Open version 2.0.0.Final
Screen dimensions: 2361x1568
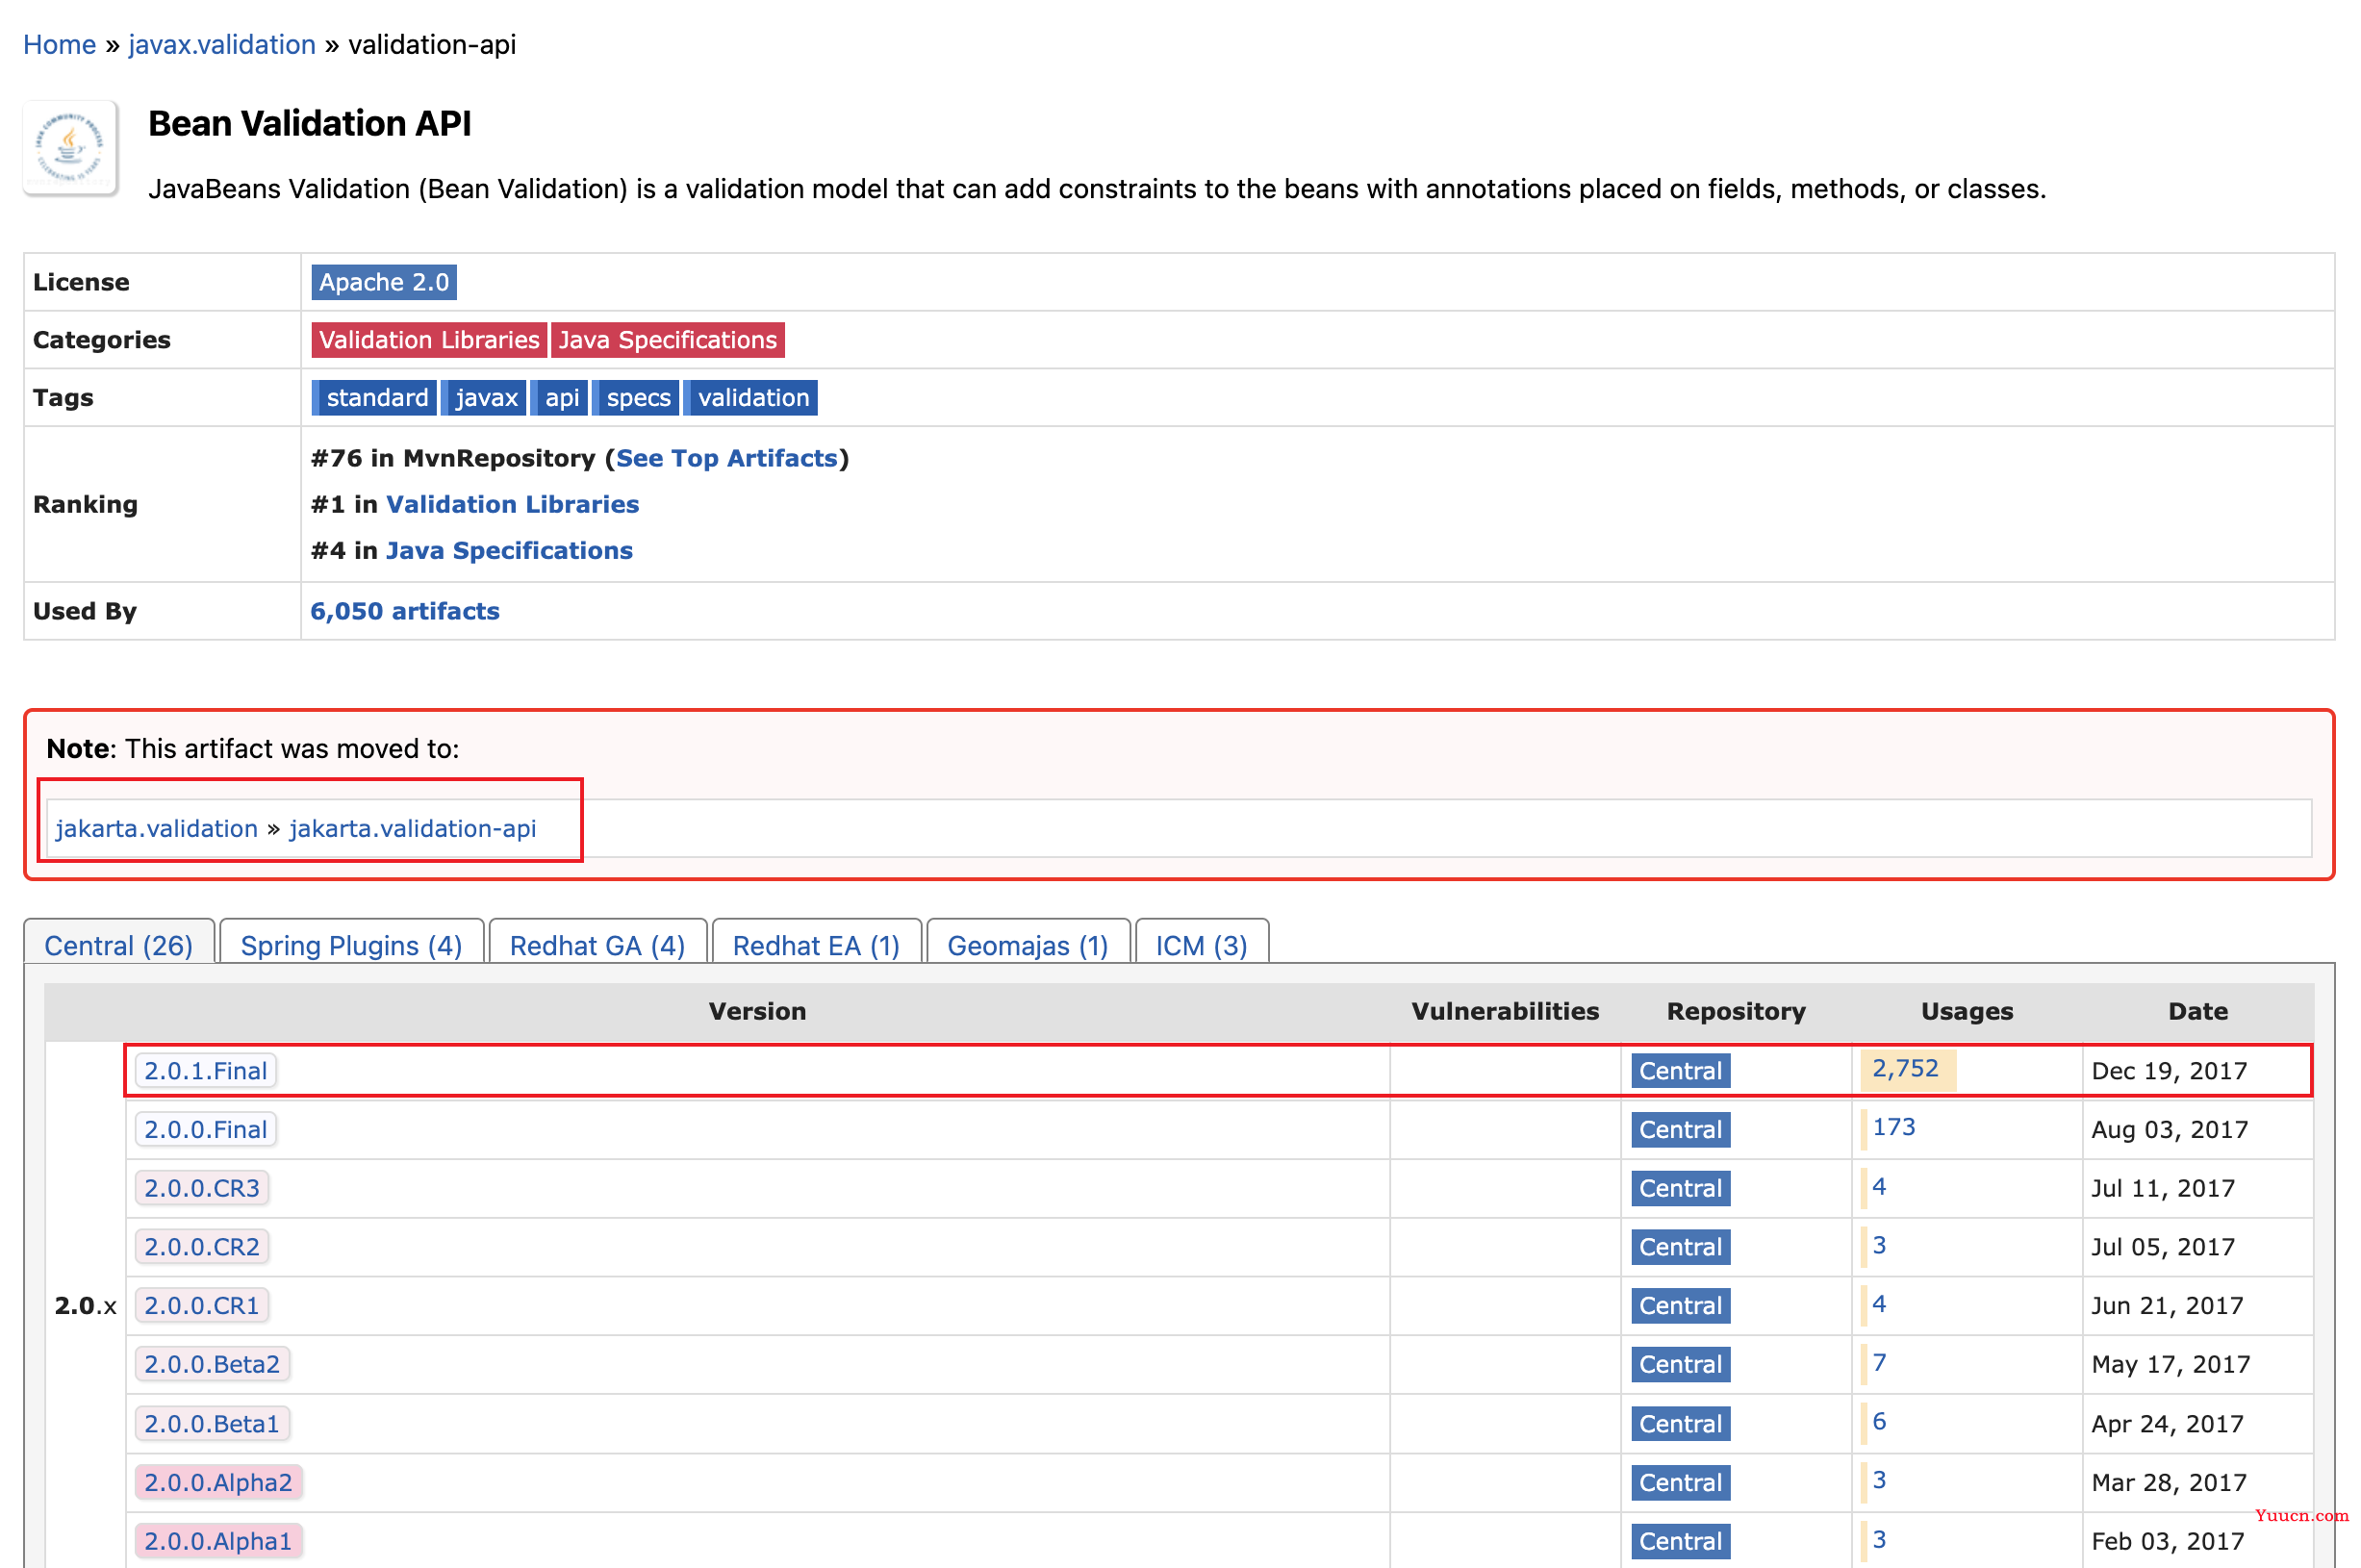tap(206, 1130)
